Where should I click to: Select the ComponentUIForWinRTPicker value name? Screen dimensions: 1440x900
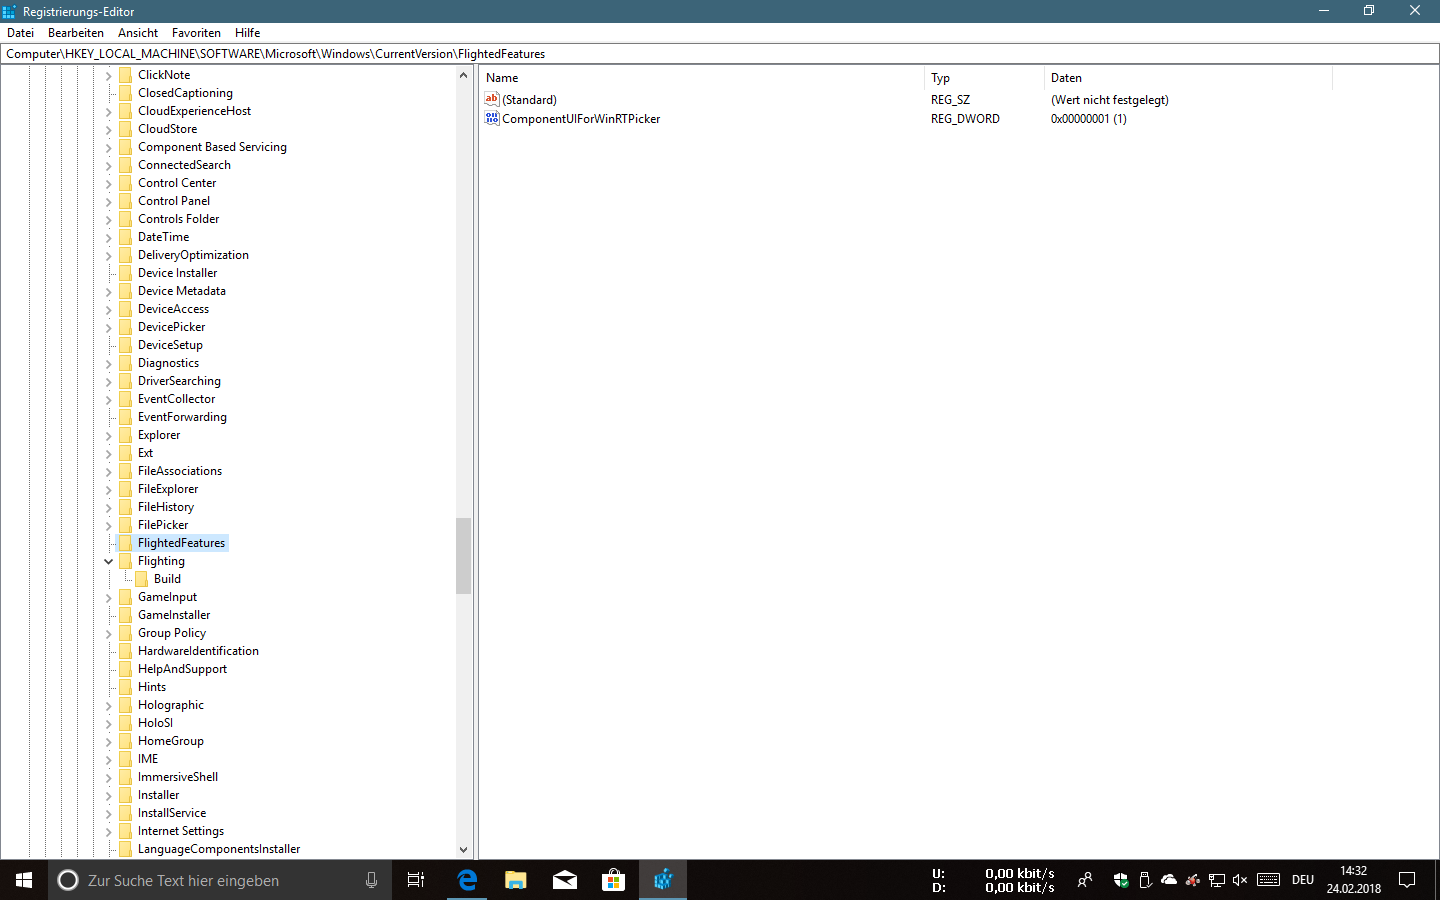tap(581, 119)
